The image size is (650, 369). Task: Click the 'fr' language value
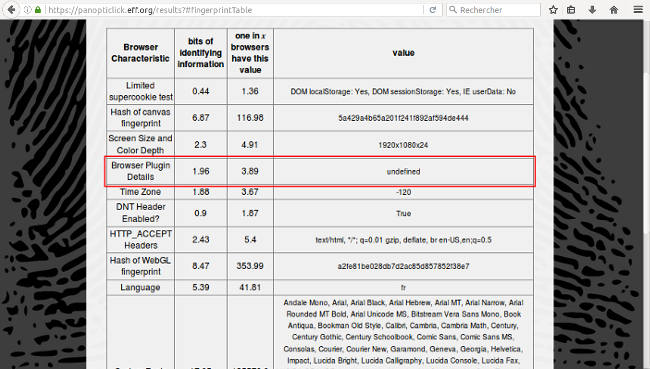coord(403,288)
